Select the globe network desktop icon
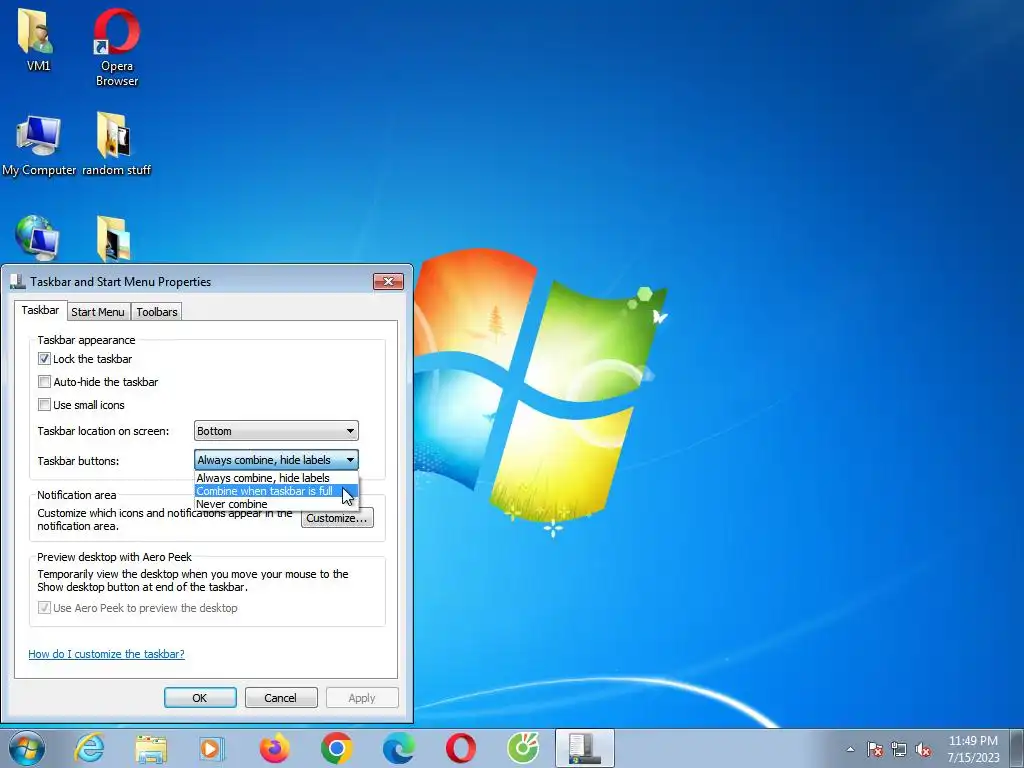Viewport: 1024px width, 768px height. (37, 238)
